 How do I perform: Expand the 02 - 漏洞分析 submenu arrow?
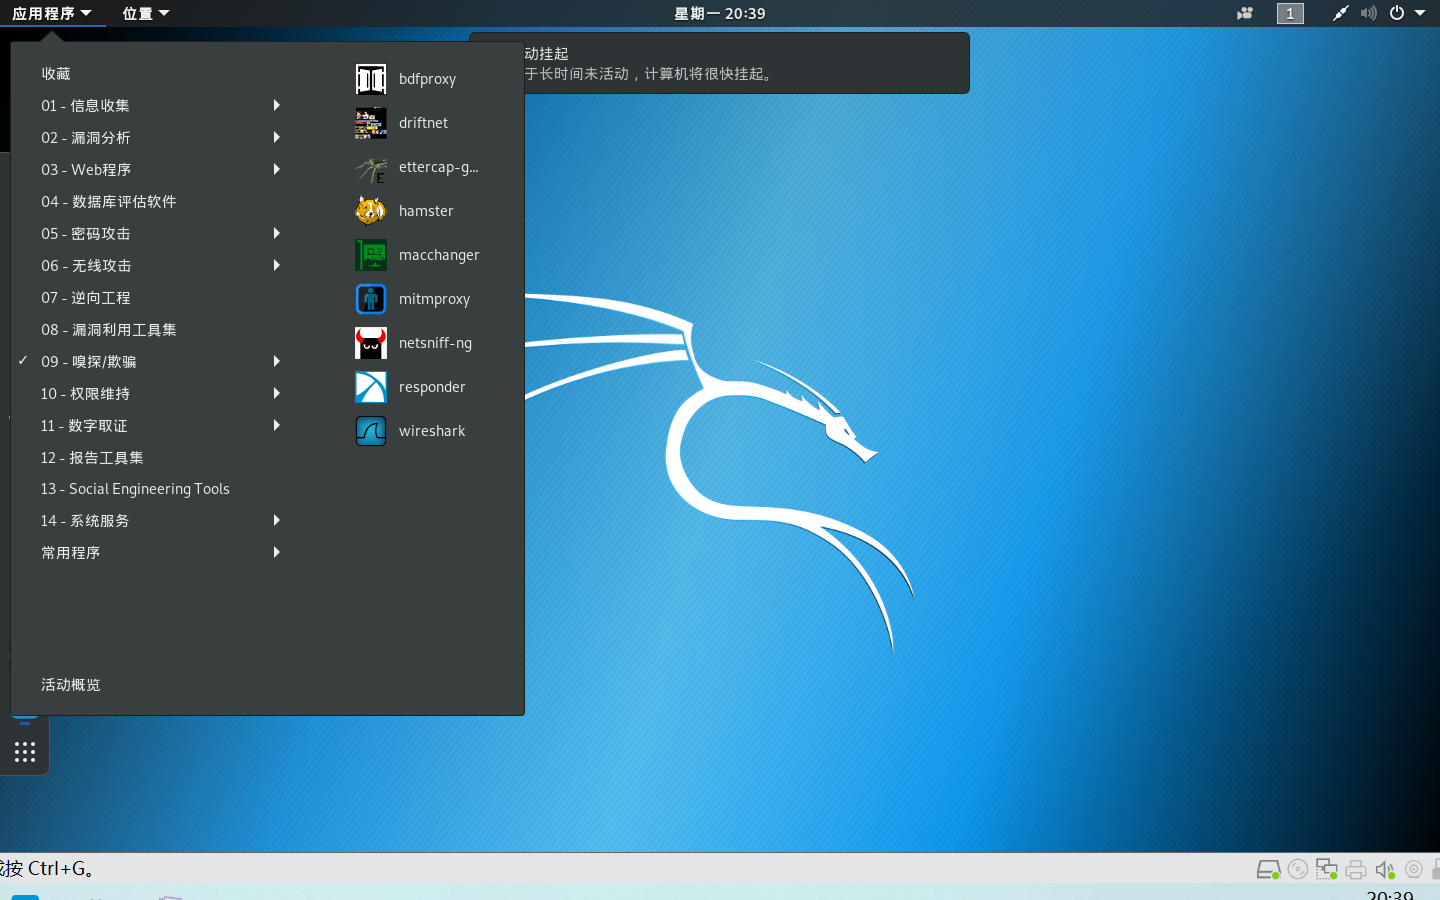coord(277,137)
